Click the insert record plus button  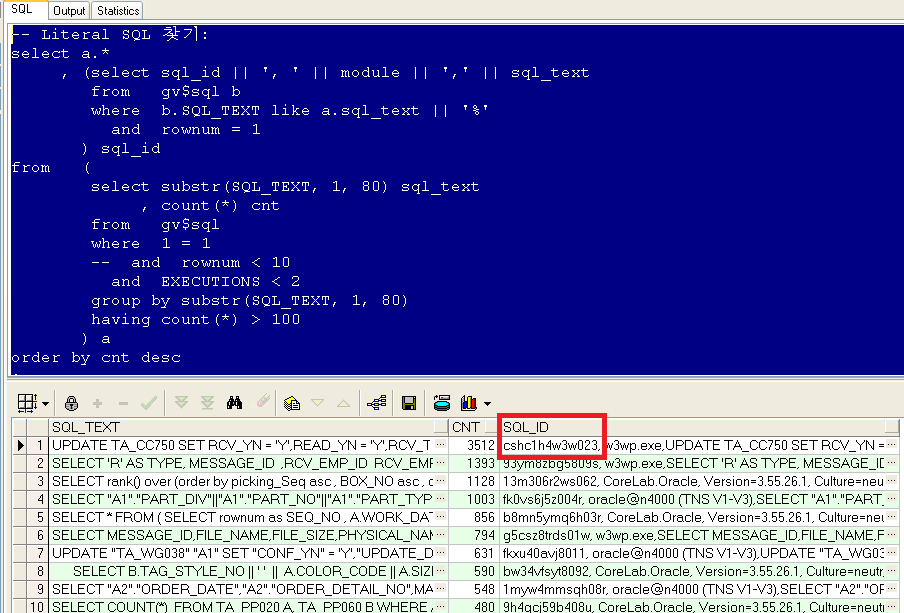[x=97, y=403]
